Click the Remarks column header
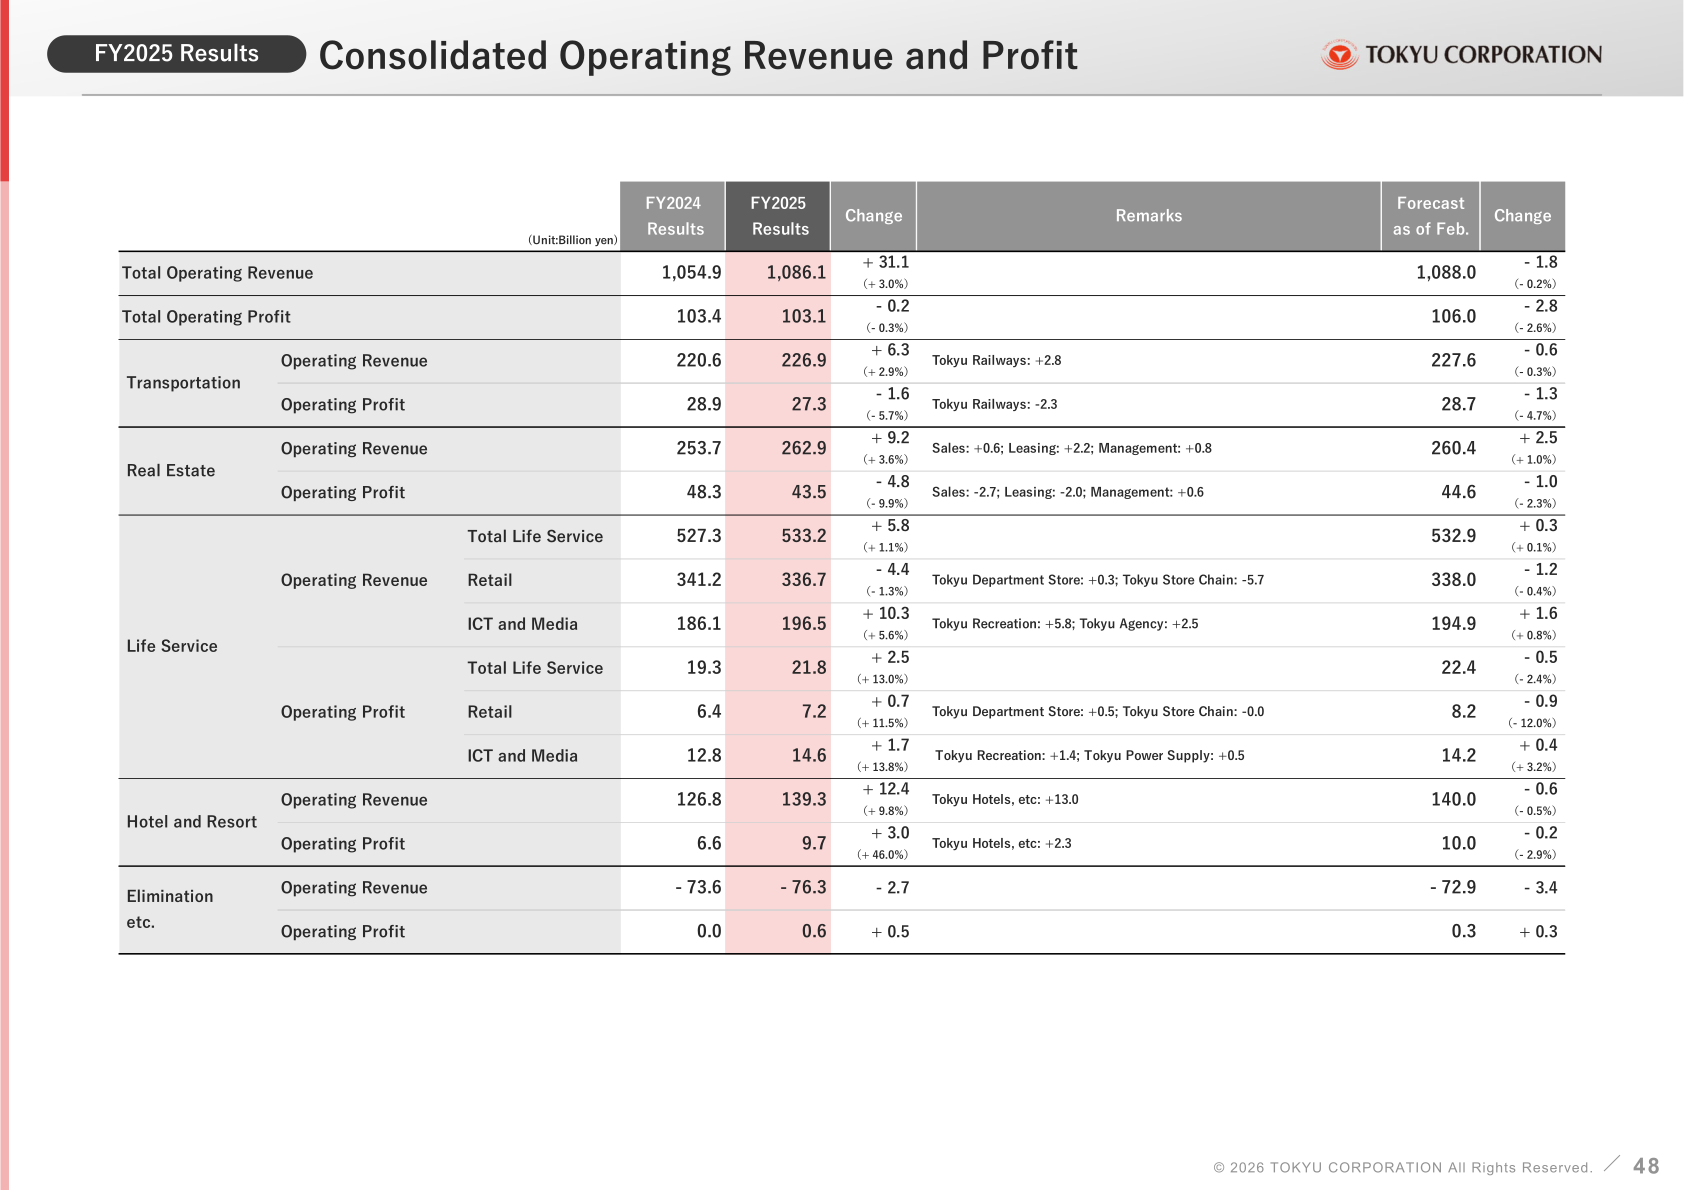 1148,216
